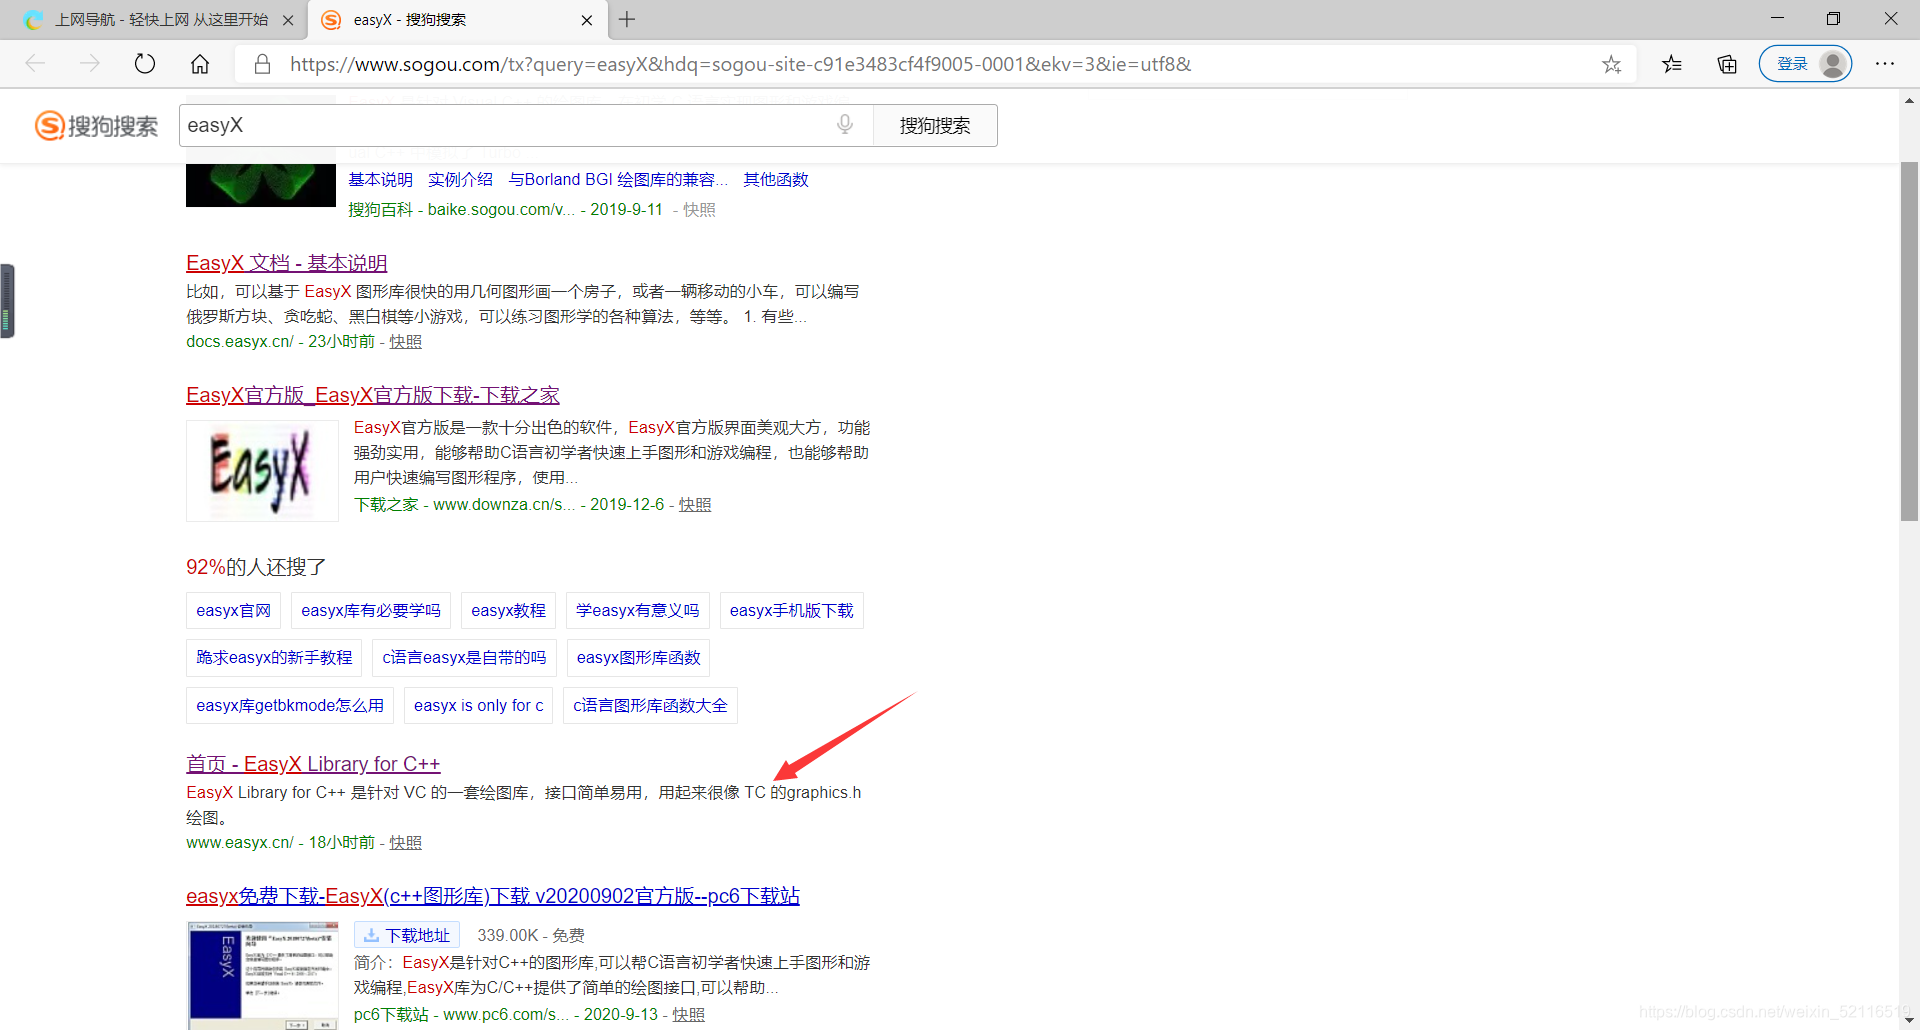1920x1030 pixels.
Task: Click the docs.easyx.cn/ green URL text
Action: click(x=240, y=342)
